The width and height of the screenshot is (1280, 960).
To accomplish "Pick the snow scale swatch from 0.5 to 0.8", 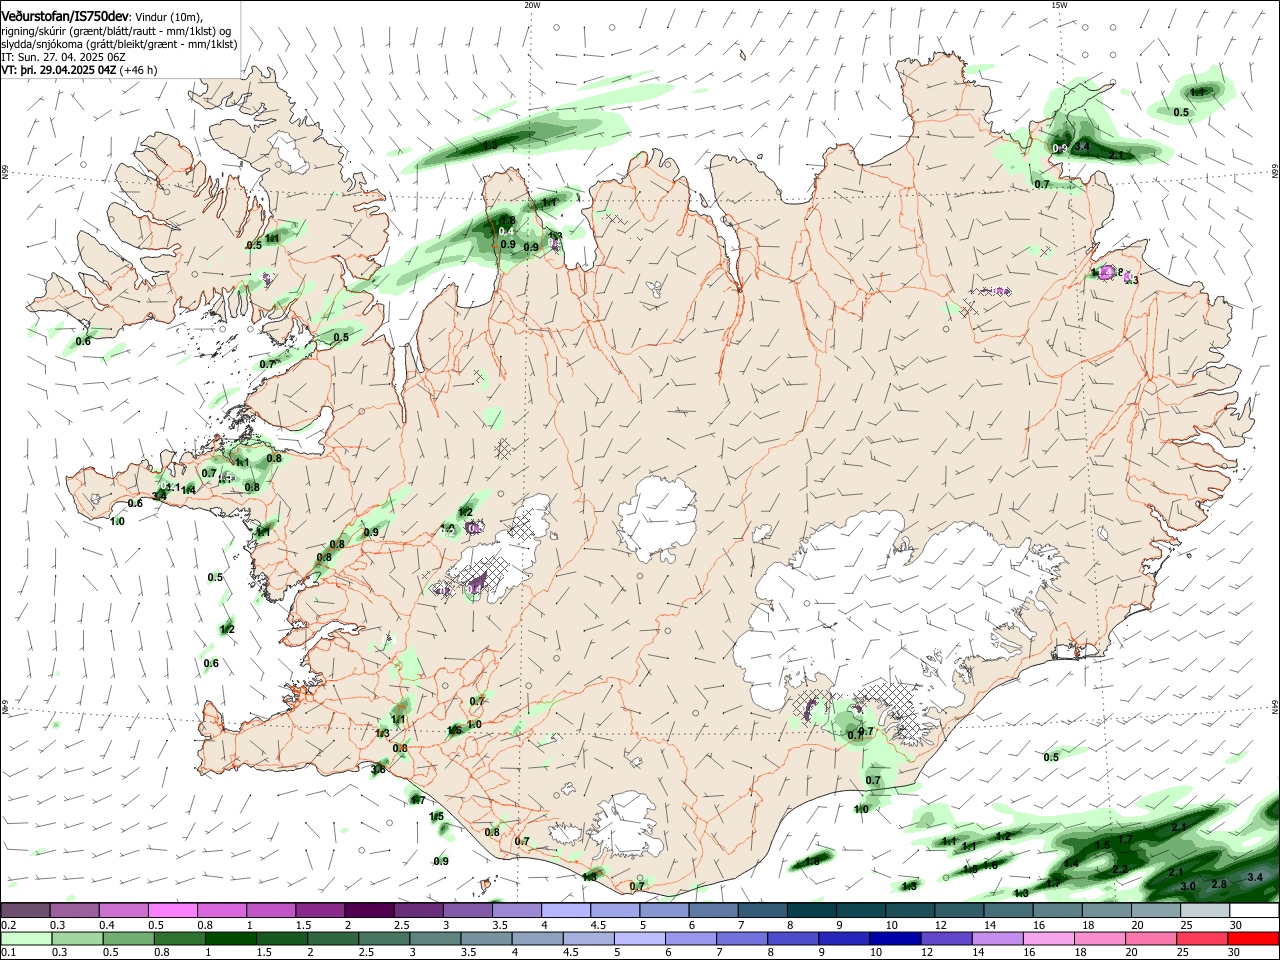I will pyautogui.click(x=172, y=910).
